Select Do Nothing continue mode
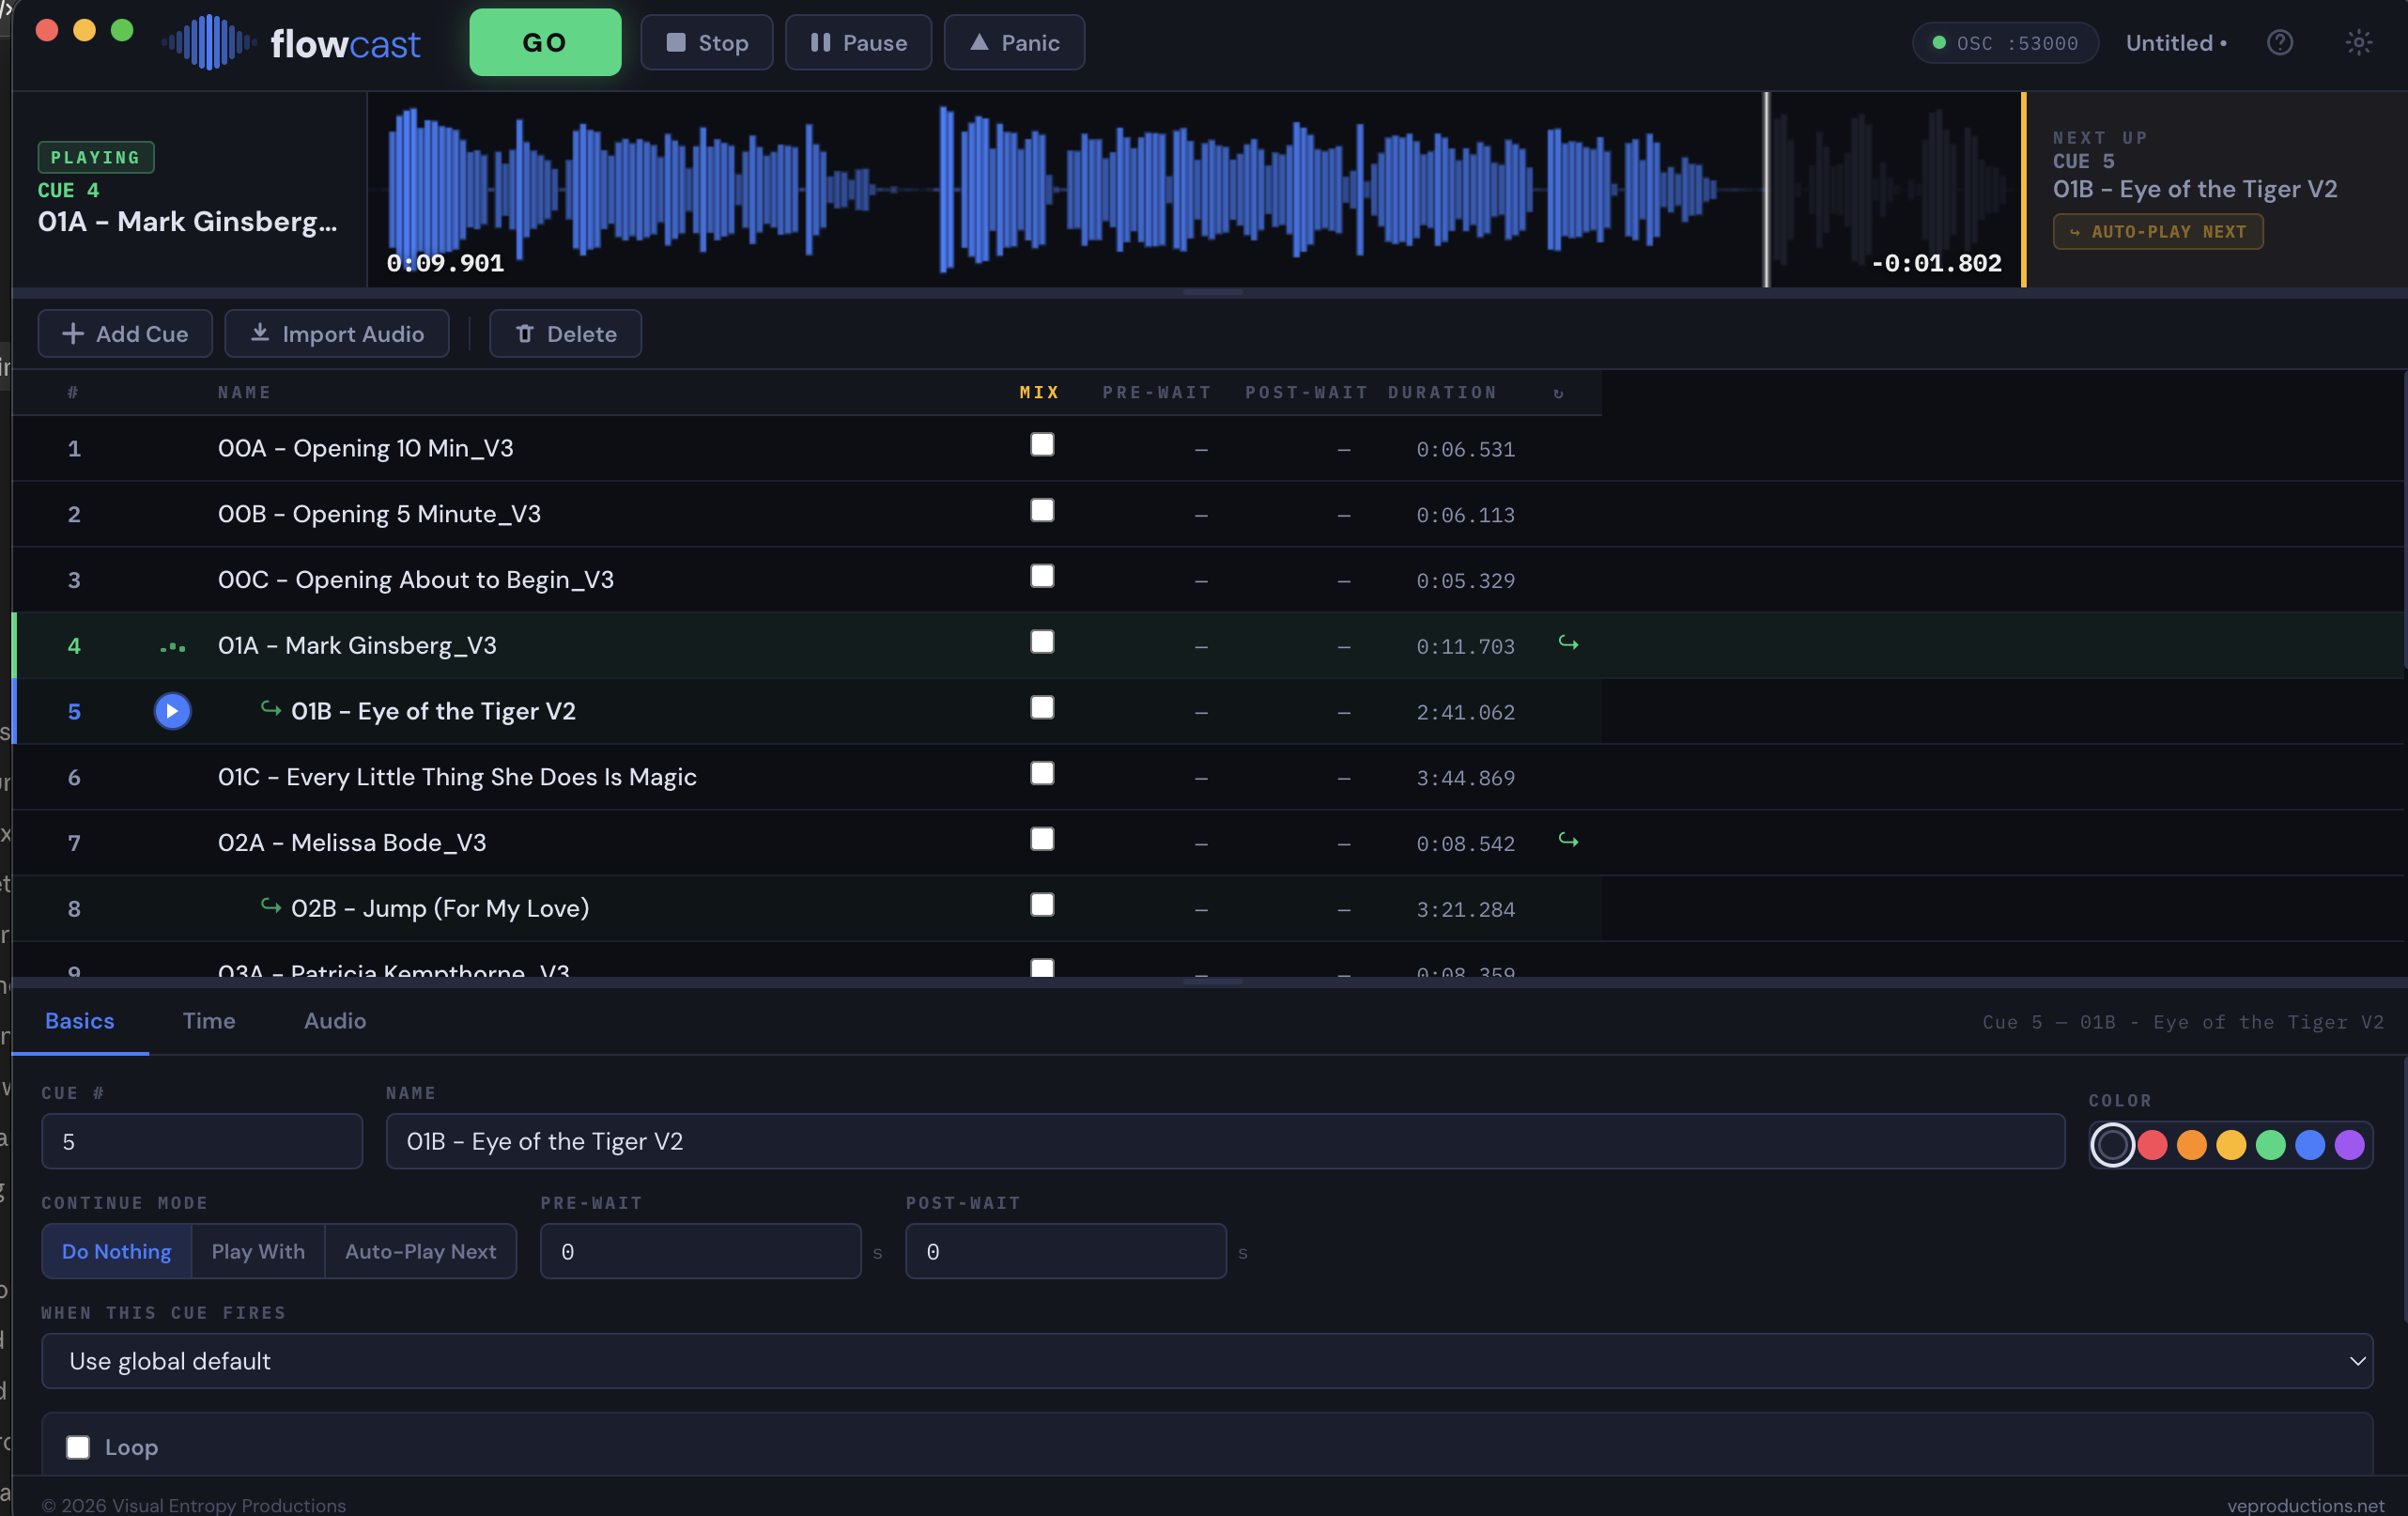Viewport: 2408px width, 1516px height. [x=116, y=1252]
